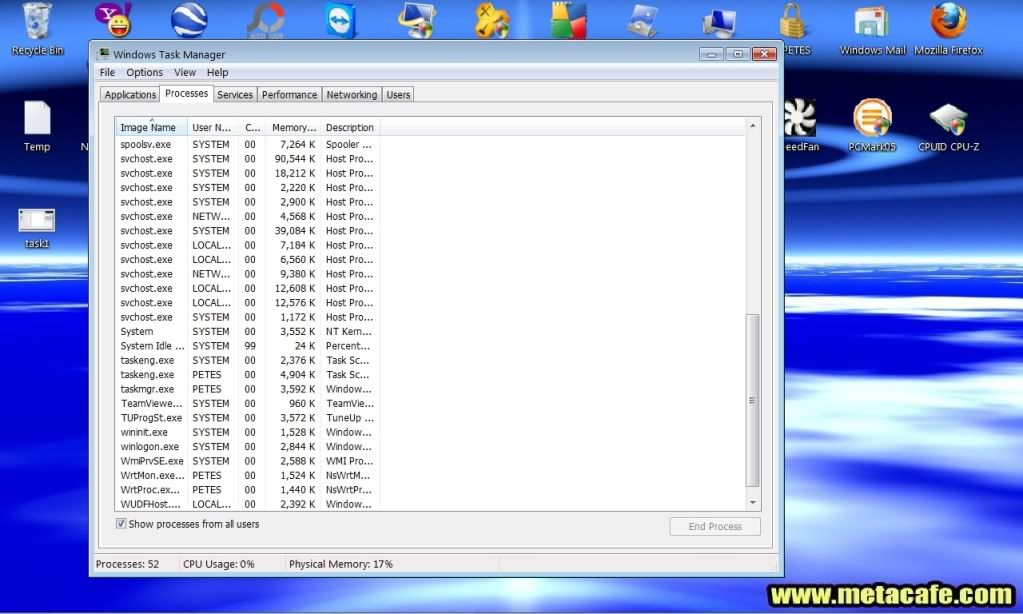Select the taskmgr.exe process row

coord(147,389)
